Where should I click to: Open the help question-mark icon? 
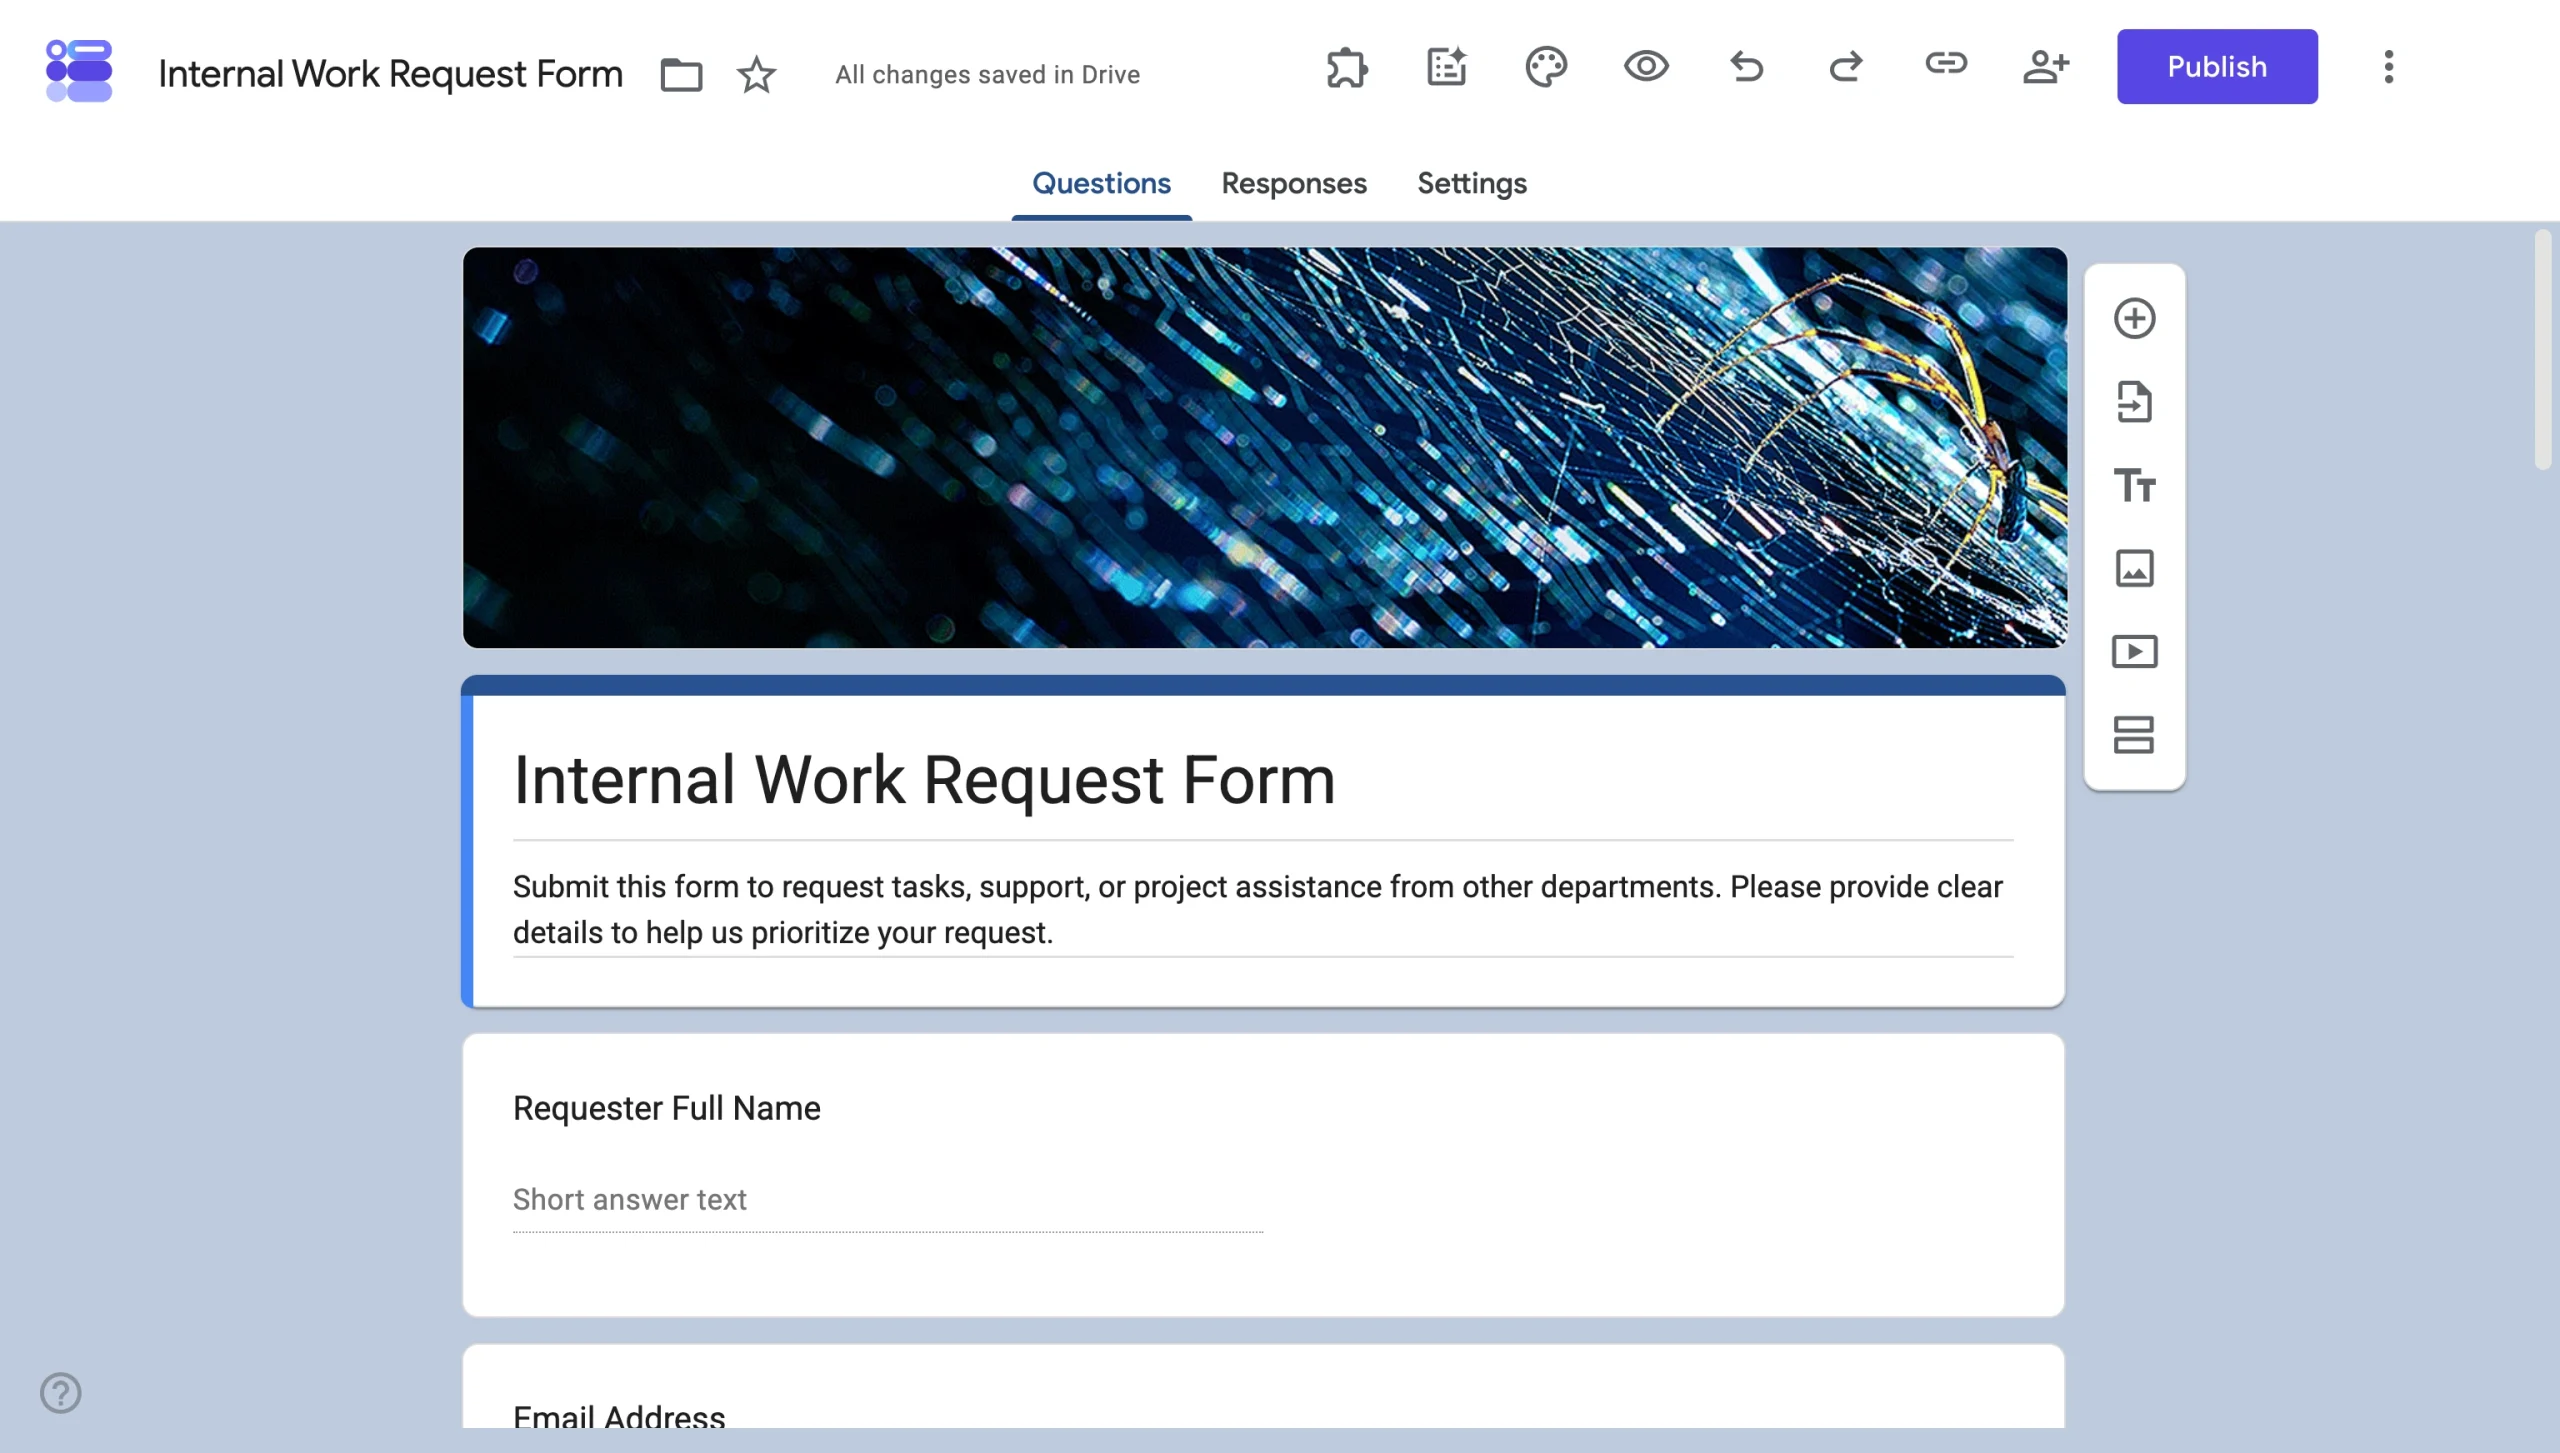coord(61,1393)
